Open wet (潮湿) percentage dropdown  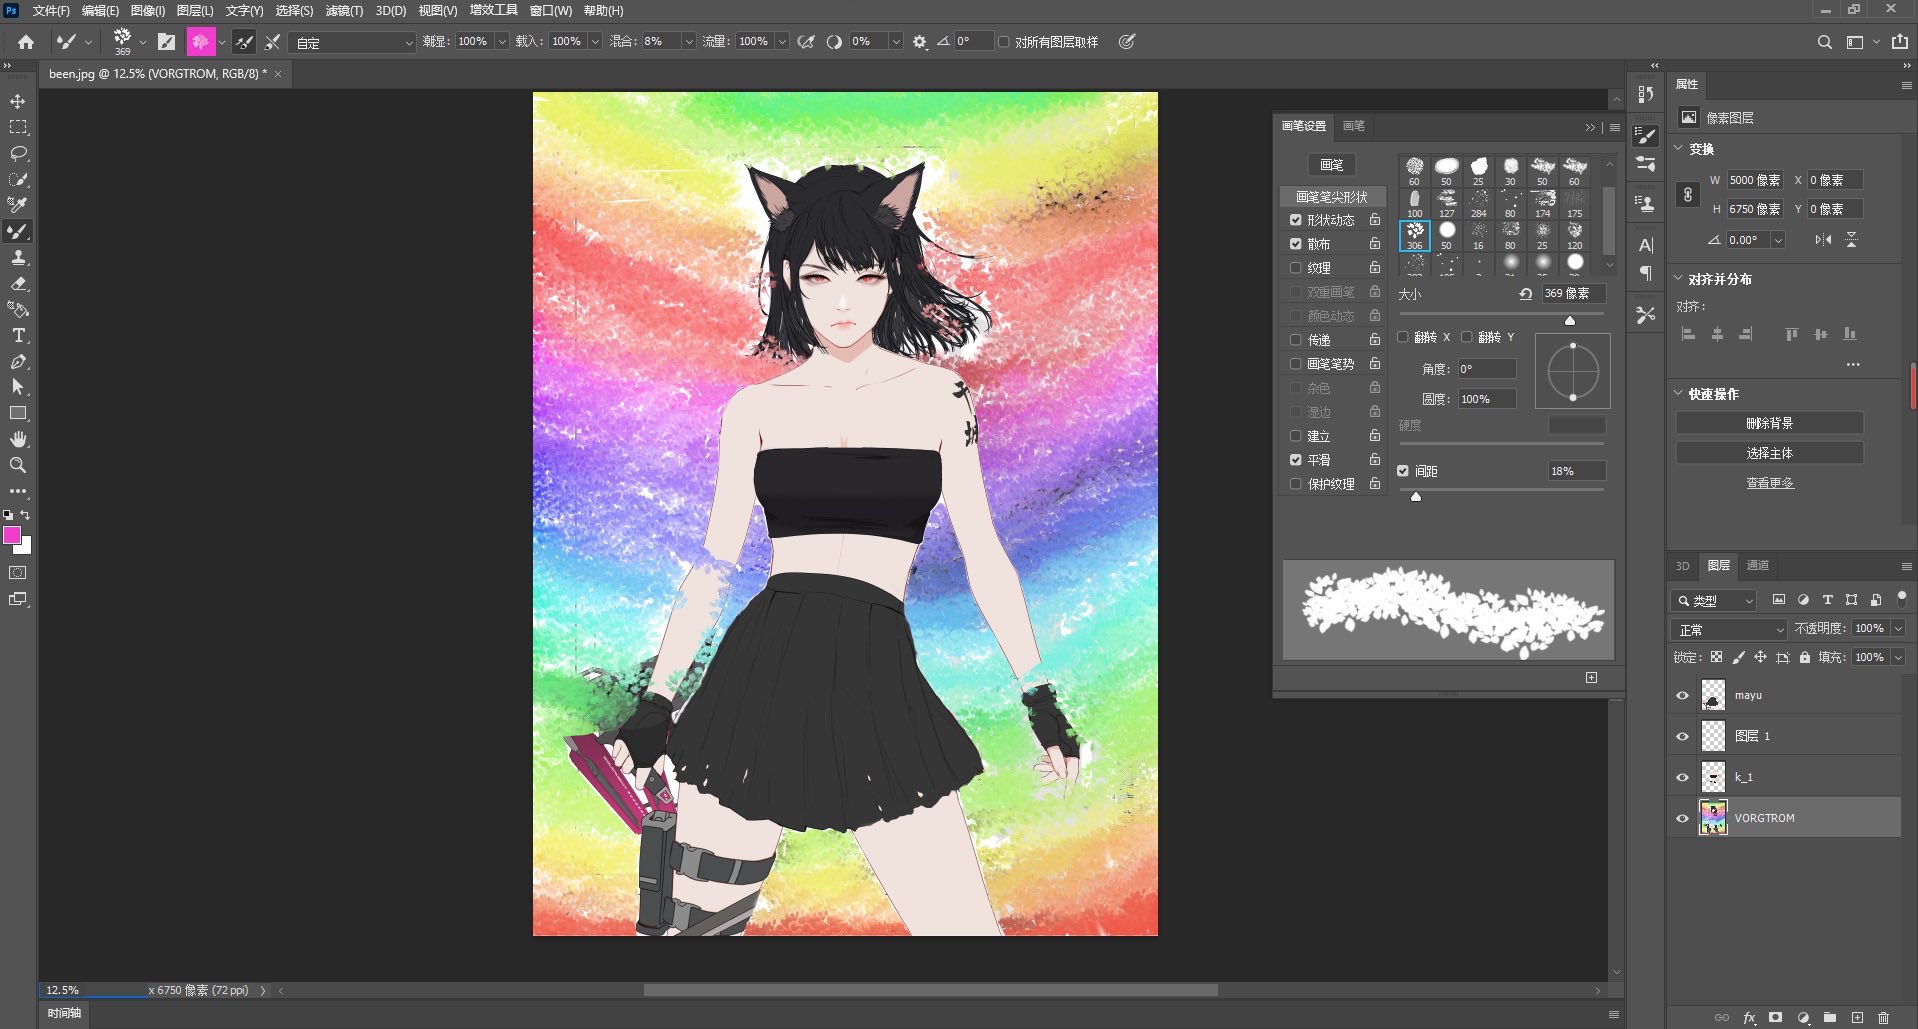(x=502, y=42)
